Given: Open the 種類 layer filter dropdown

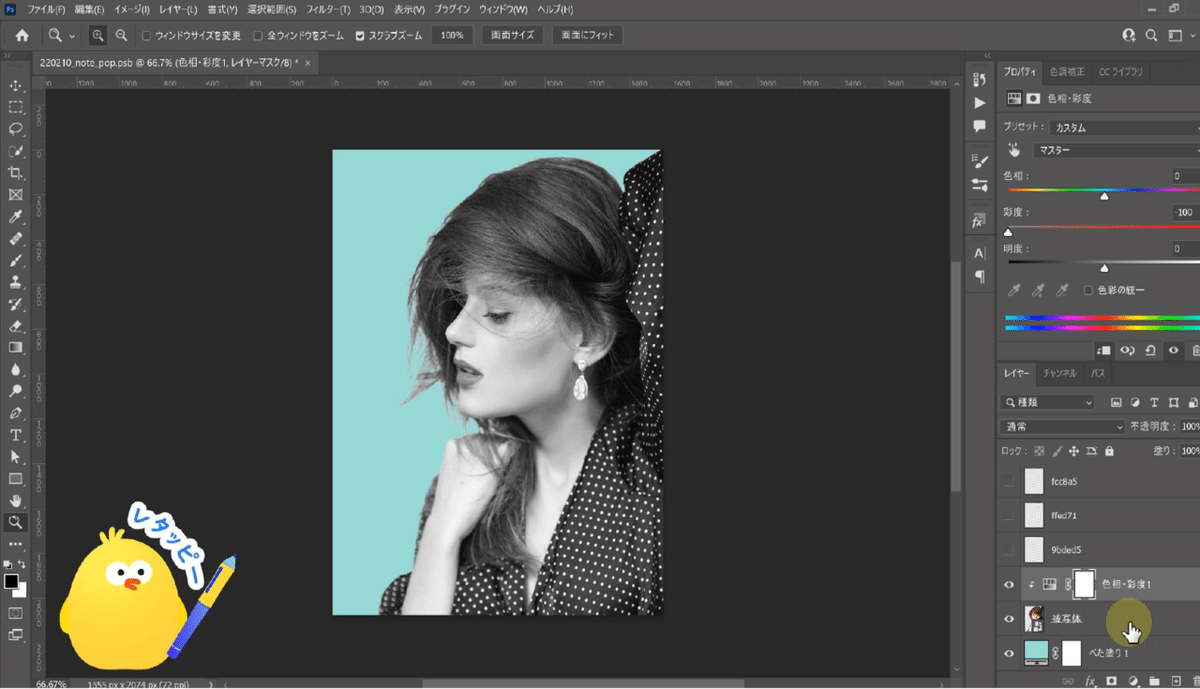Looking at the screenshot, I should pos(1048,402).
